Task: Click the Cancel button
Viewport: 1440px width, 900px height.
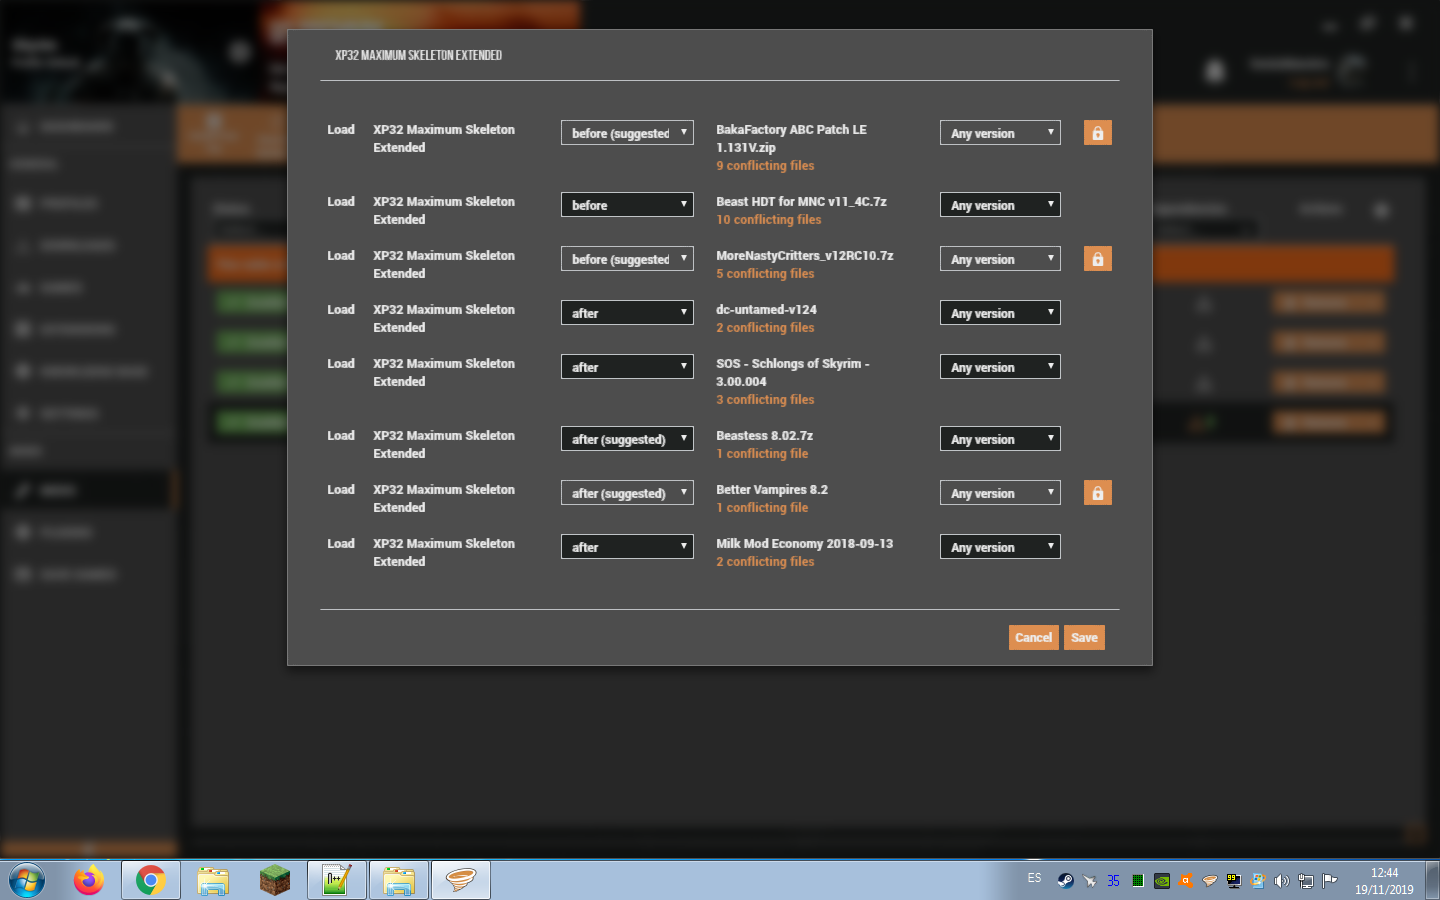Action: (x=1034, y=637)
